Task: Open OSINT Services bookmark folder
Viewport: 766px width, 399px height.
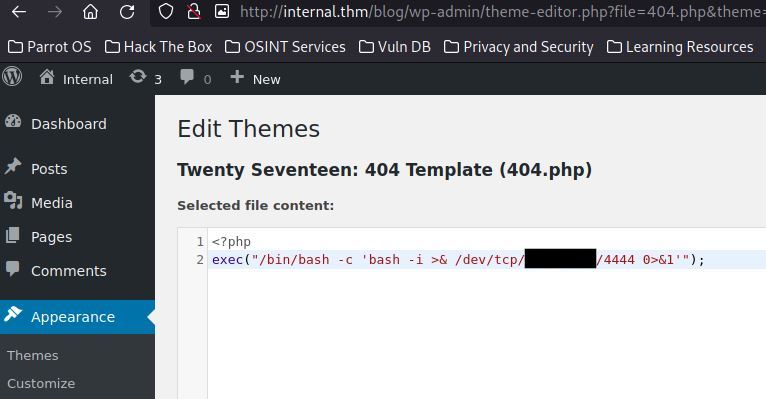Action: click(x=285, y=47)
